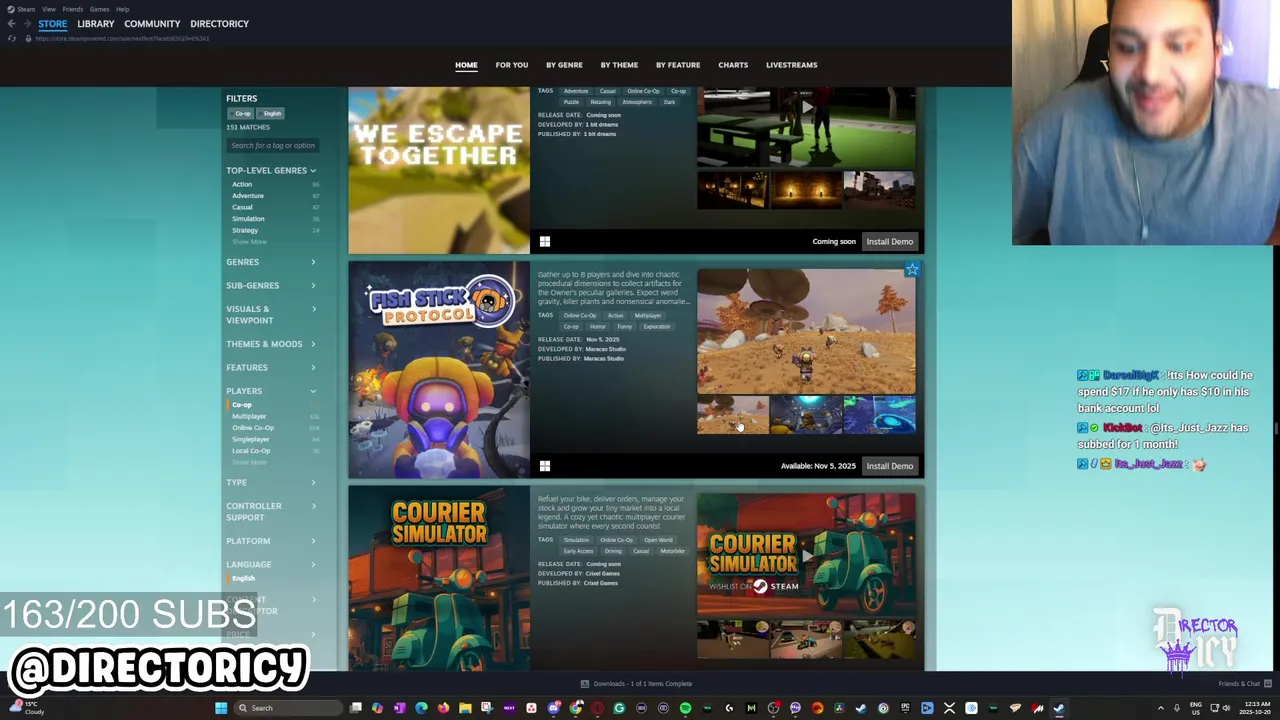Screen dimensions: 1280x720
Task: Open the Task View icon in the taskbar
Action: click(355, 708)
